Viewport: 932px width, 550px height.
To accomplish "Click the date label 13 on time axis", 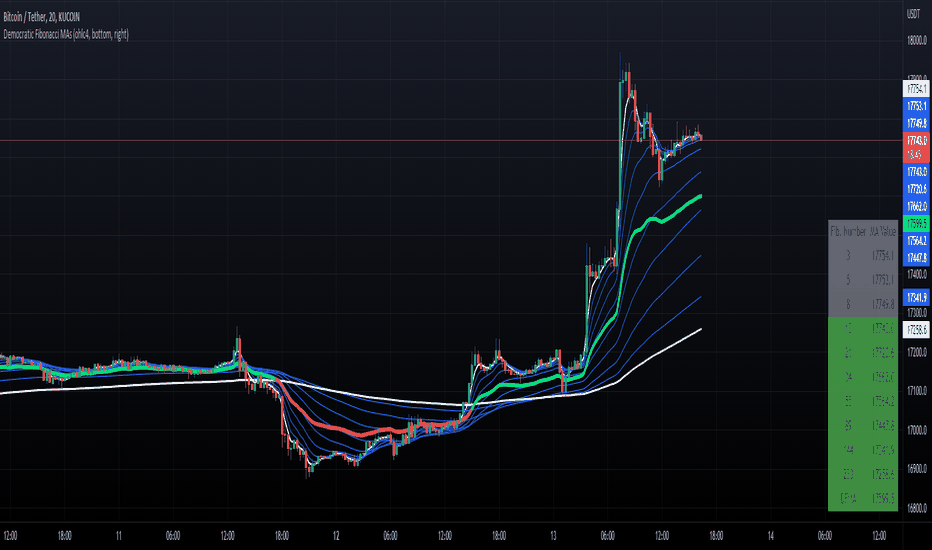I will (553, 536).
